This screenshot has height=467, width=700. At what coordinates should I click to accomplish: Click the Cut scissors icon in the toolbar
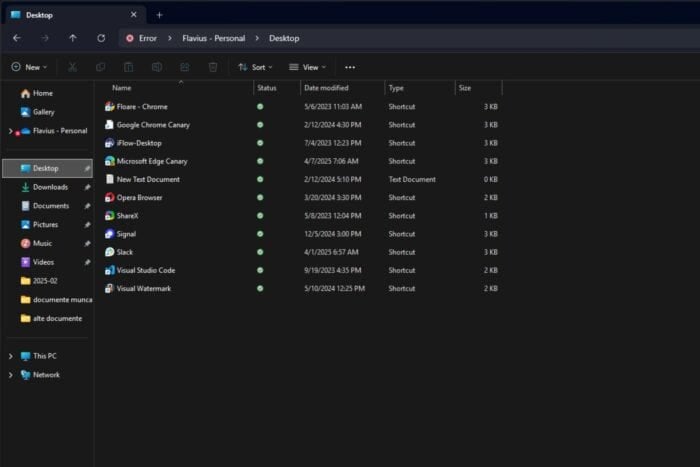tap(72, 67)
